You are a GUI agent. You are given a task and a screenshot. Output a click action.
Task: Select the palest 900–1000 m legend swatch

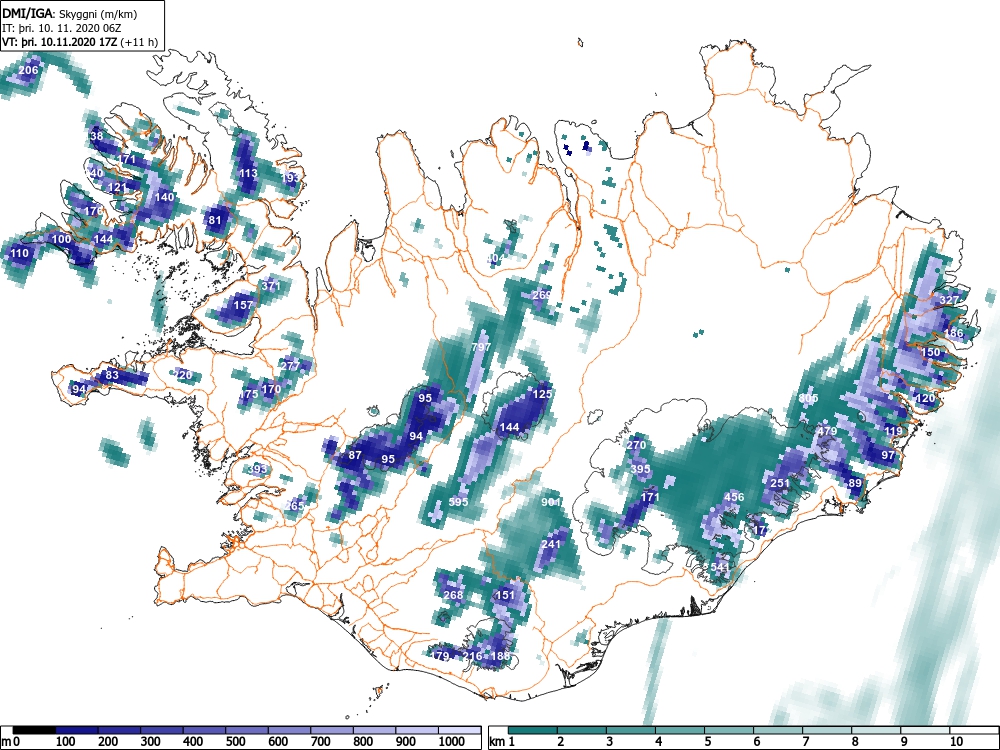[x=417, y=730]
